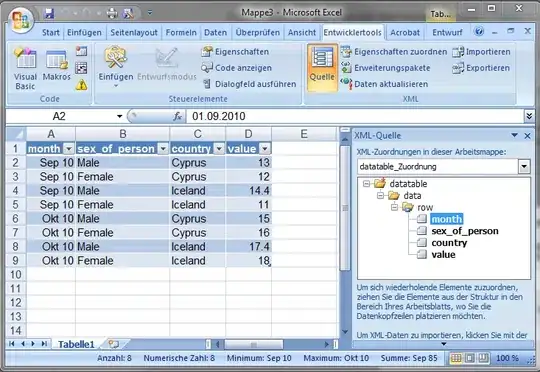Click the record macro icon
The height and width of the screenshot is (372, 540).
tap(81, 51)
